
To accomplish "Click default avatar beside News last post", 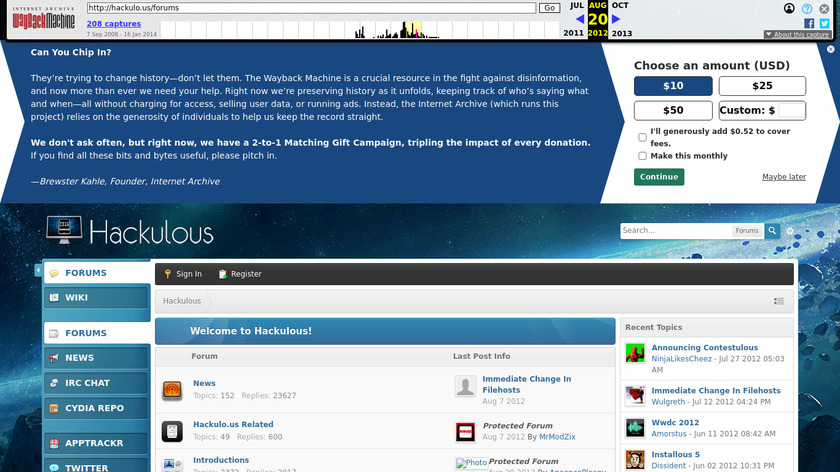I will tap(465, 386).
